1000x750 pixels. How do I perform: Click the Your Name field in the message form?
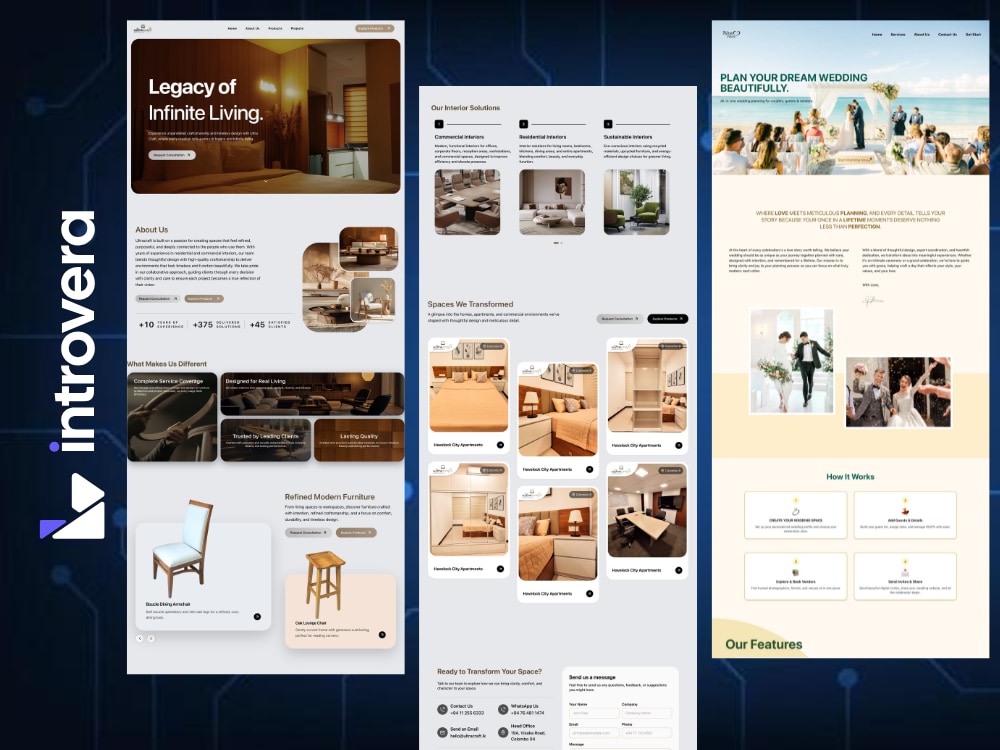coord(593,713)
